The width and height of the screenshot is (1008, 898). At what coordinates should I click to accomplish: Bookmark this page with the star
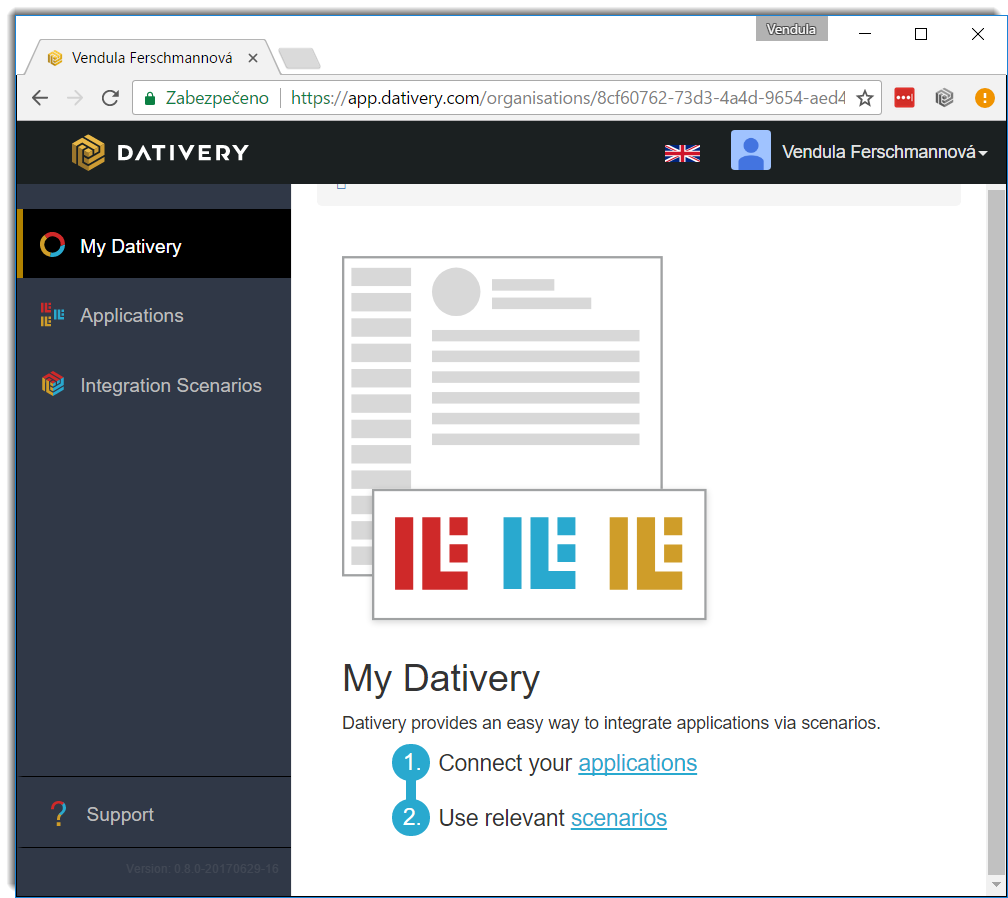865,98
